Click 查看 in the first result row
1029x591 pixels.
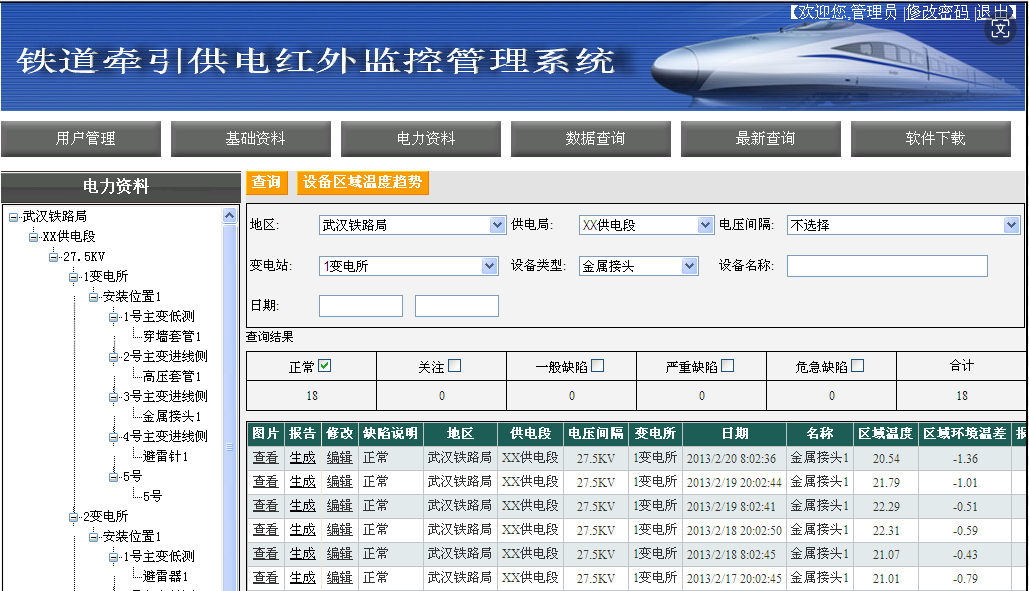pos(265,458)
